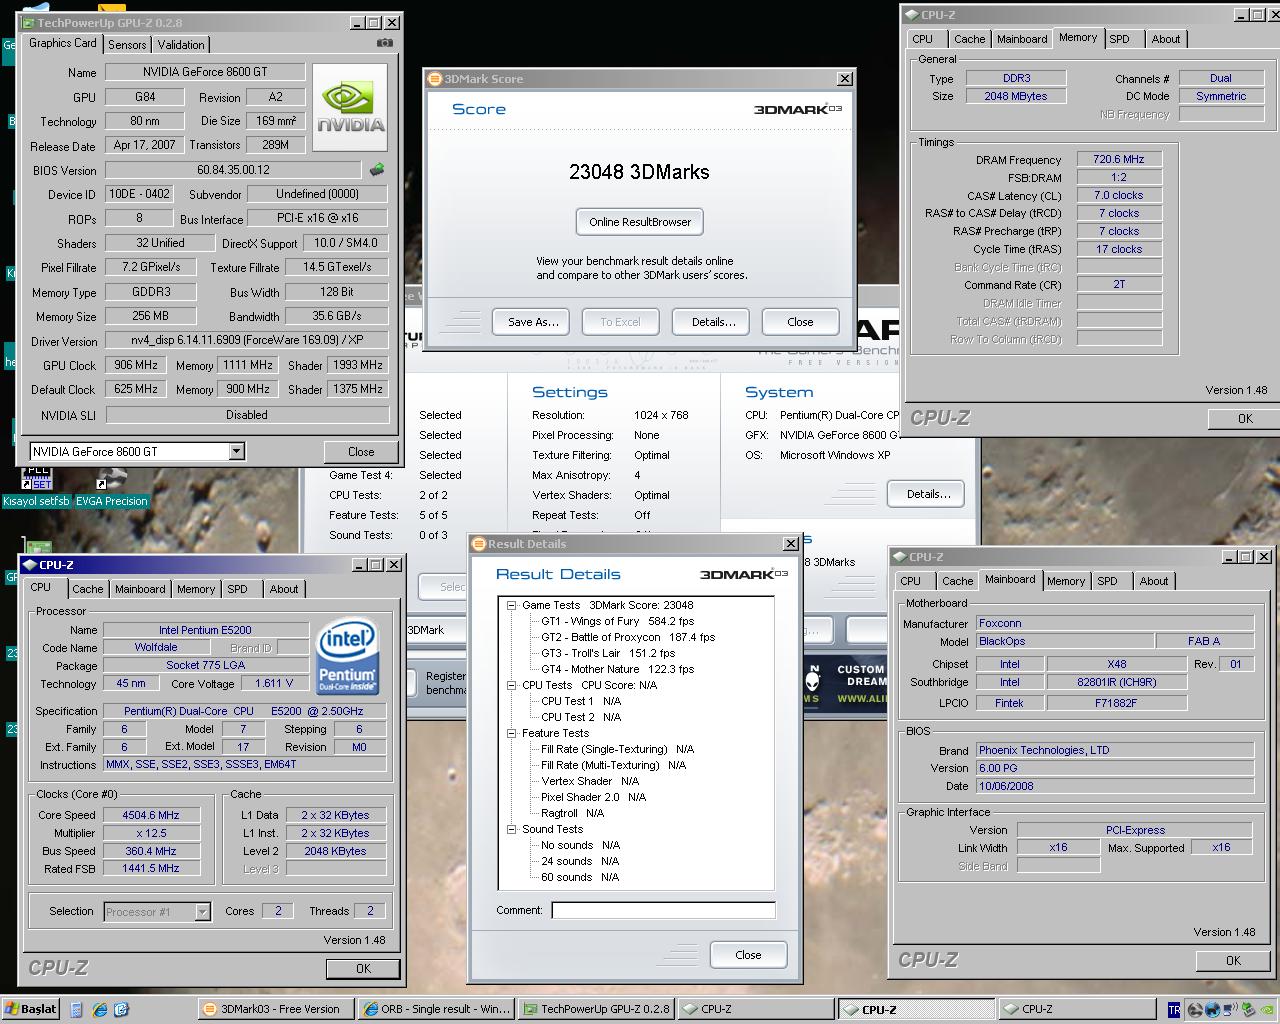Image resolution: width=1280 pixels, height=1024 pixels.
Task: Click OK in the CPU-Z processor window
Action: pyautogui.click(x=363, y=968)
